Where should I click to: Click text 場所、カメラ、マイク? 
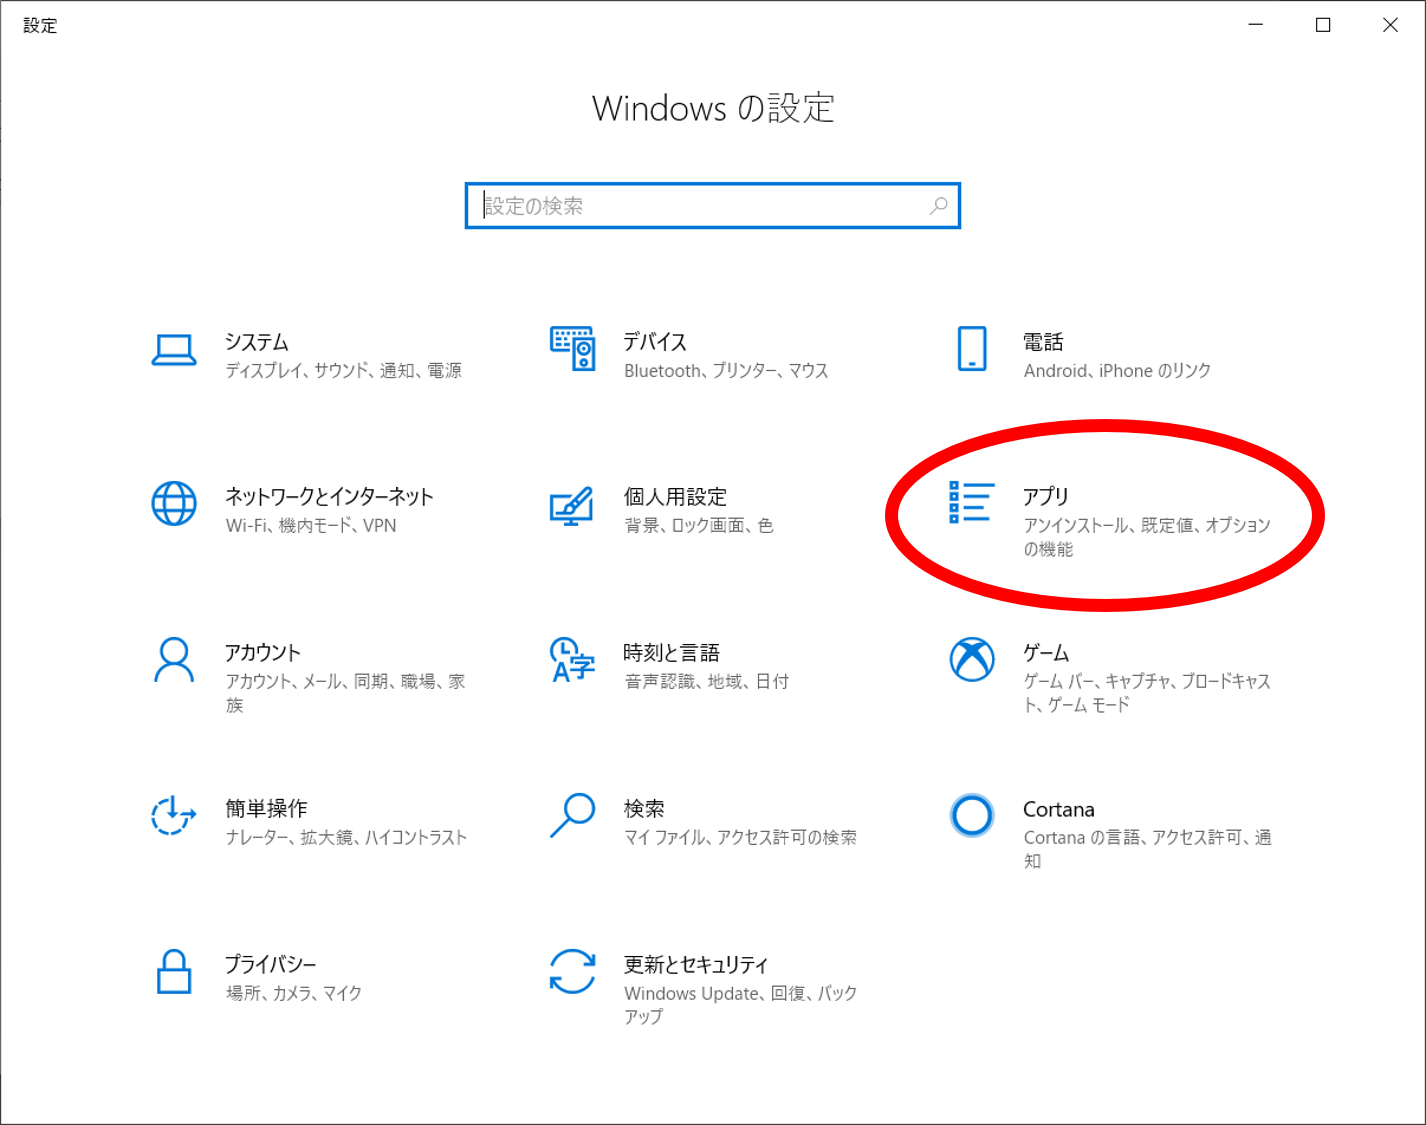click(x=294, y=993)
